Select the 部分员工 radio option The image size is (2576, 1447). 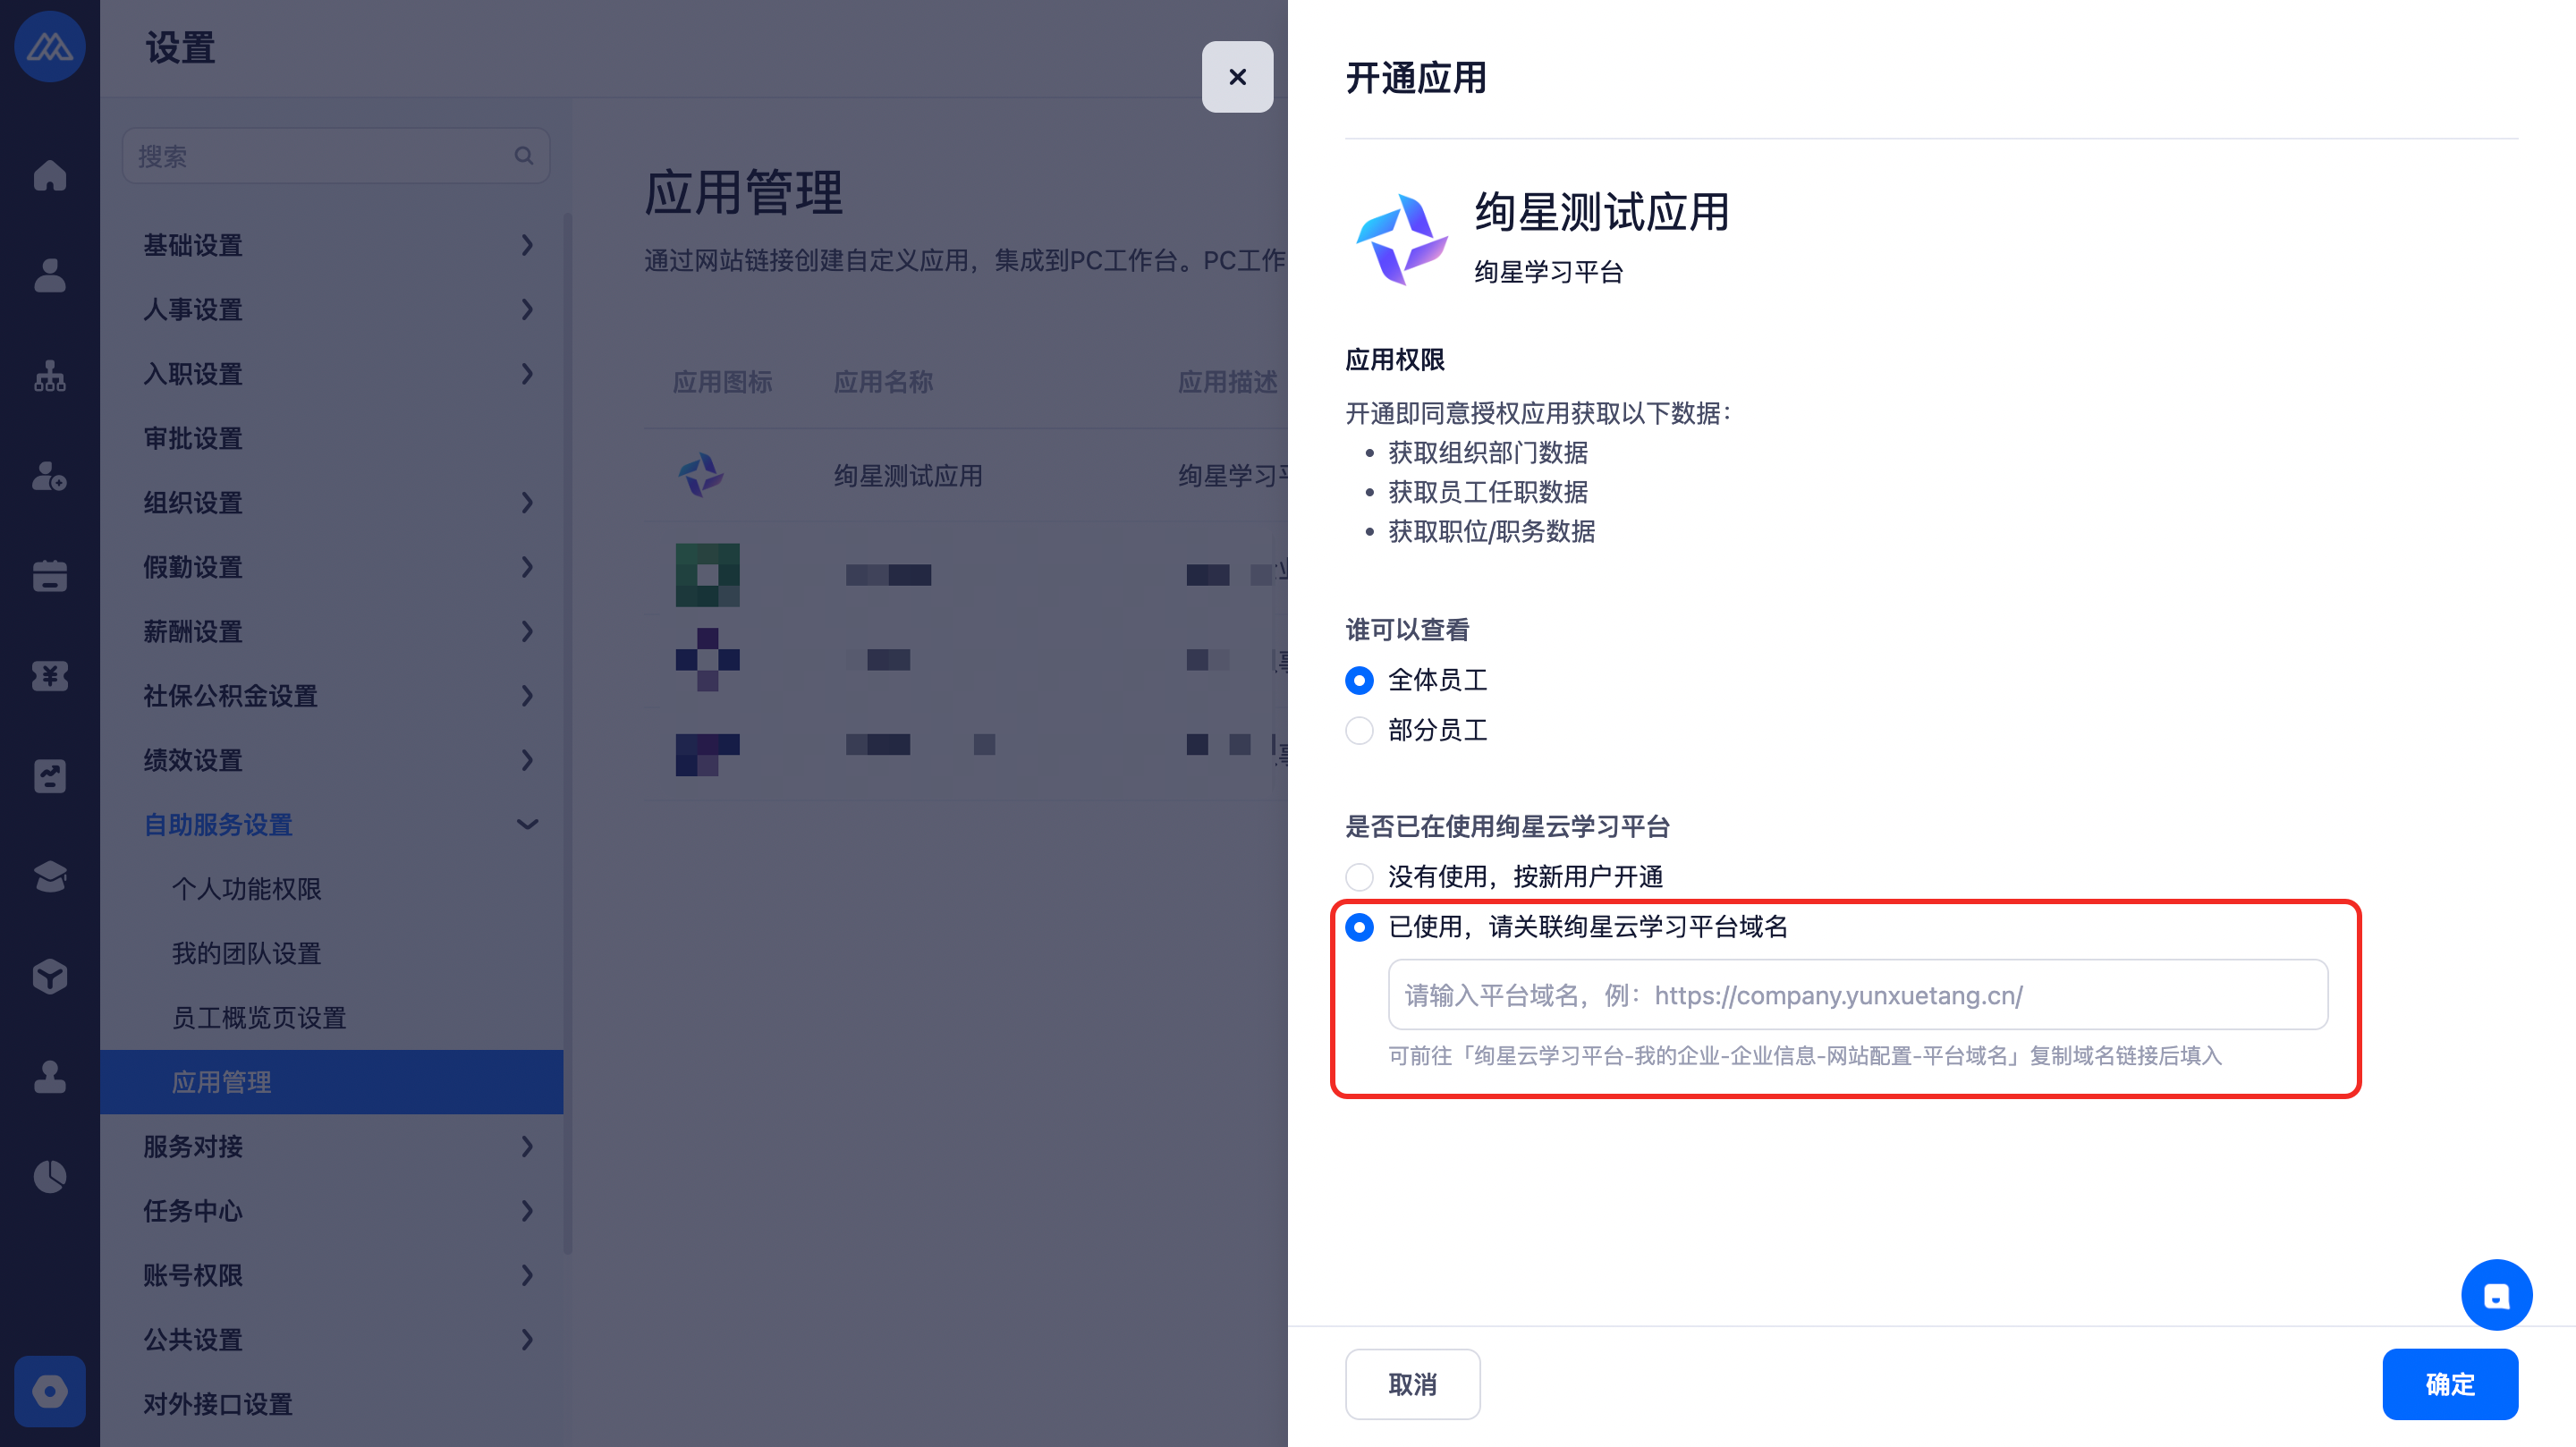point(1359,731)
